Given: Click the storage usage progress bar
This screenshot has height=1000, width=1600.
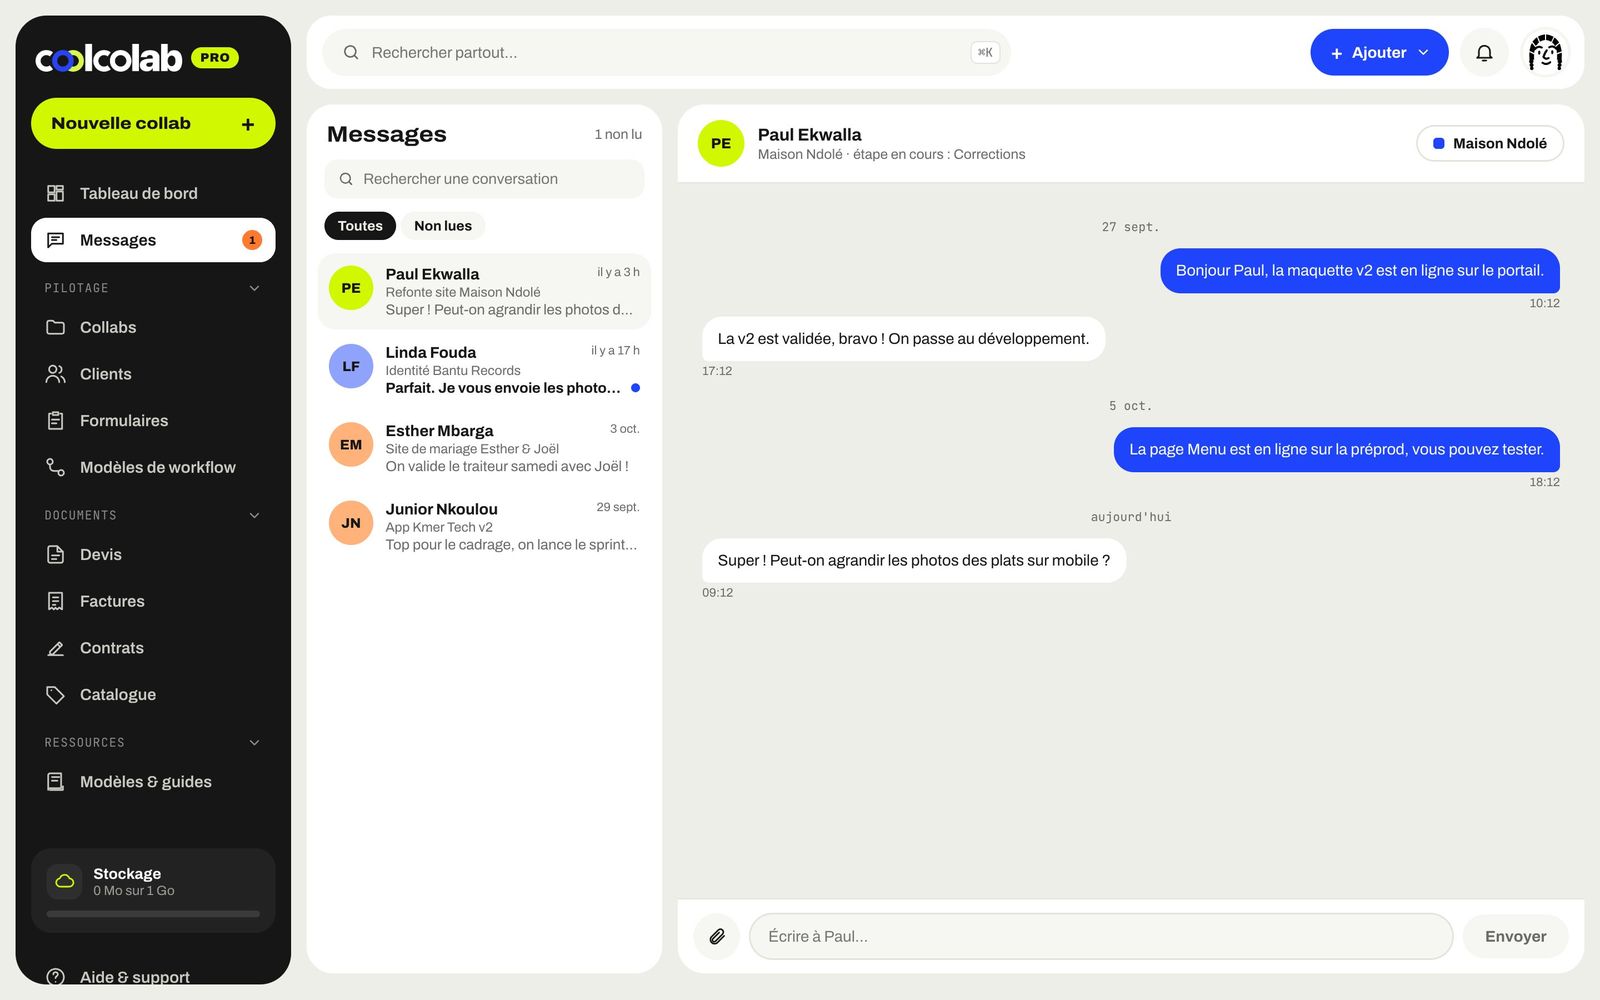Looking at the screenshot, I should point(153,914).
